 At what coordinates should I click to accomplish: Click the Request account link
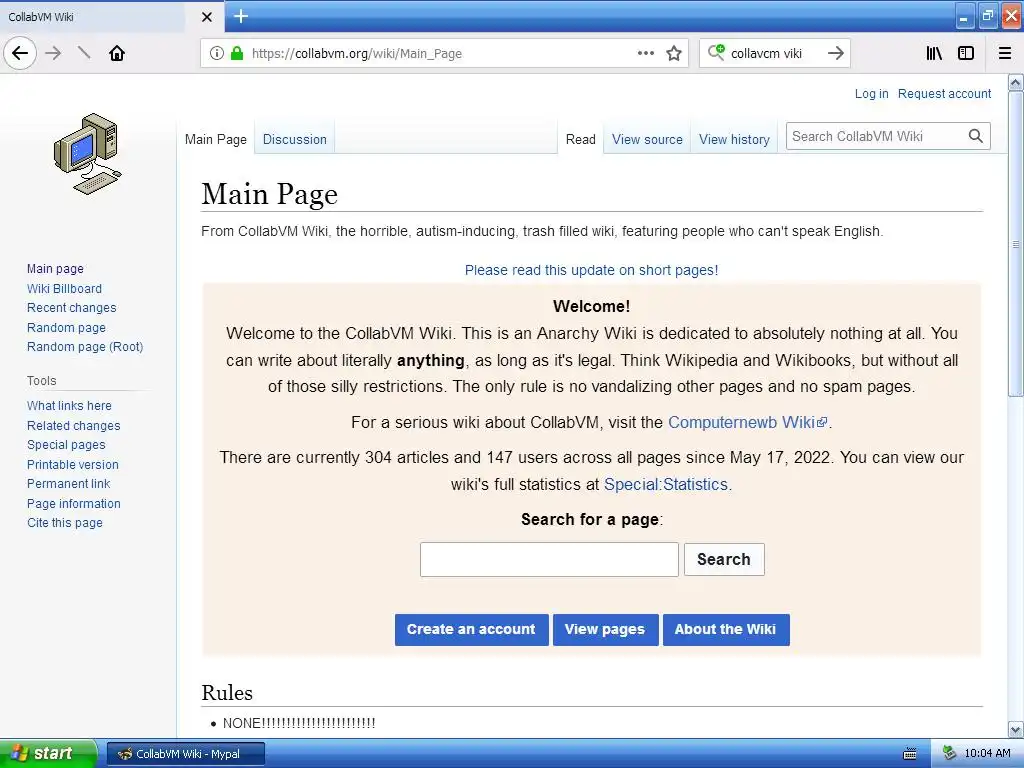tap(944, 93)
